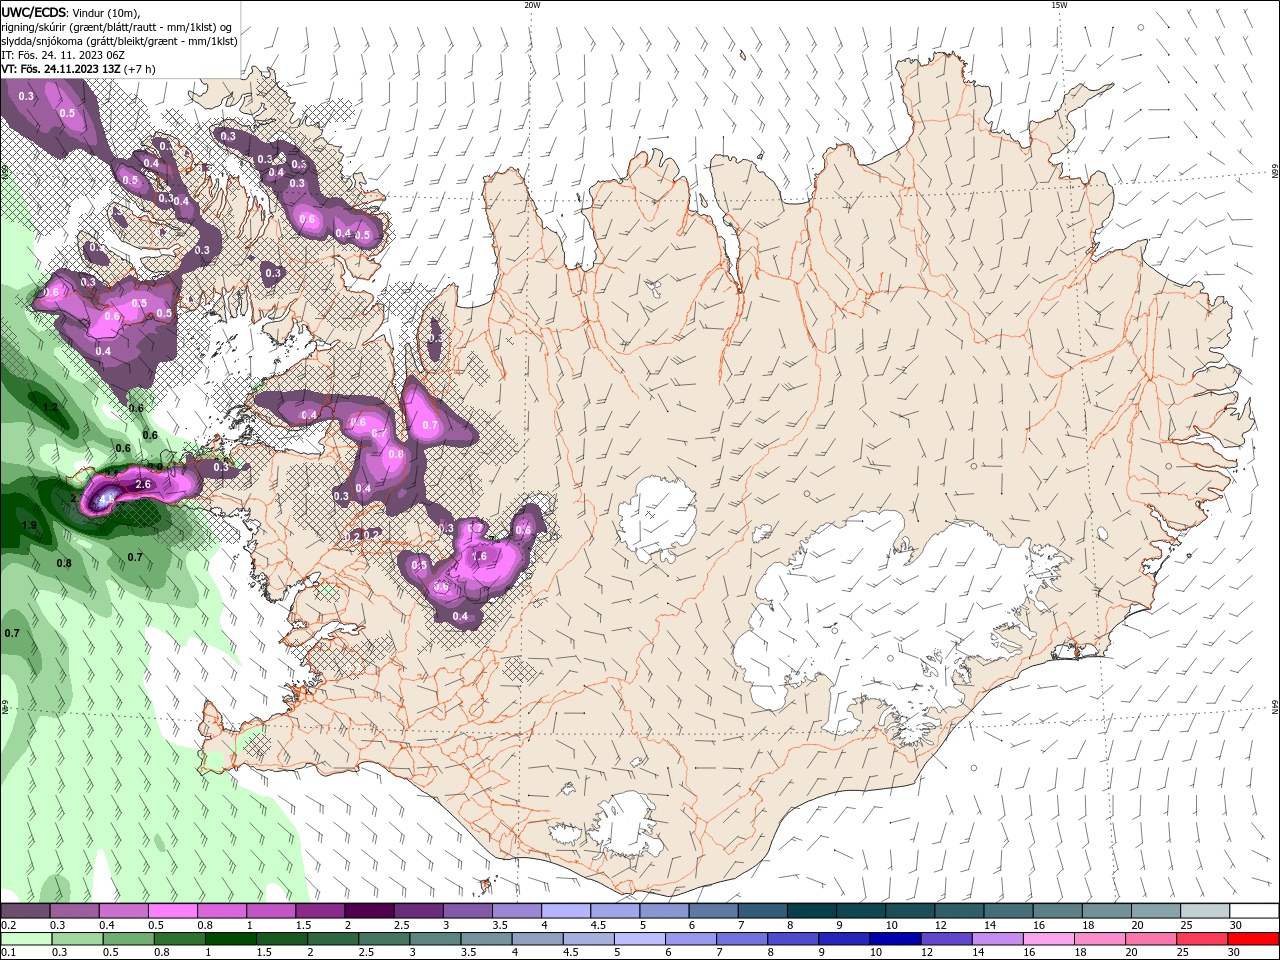
Task: Select top-row legend swatch between 0.2 and 0.3
Action: pyautogui.click(x=25, y=911)
